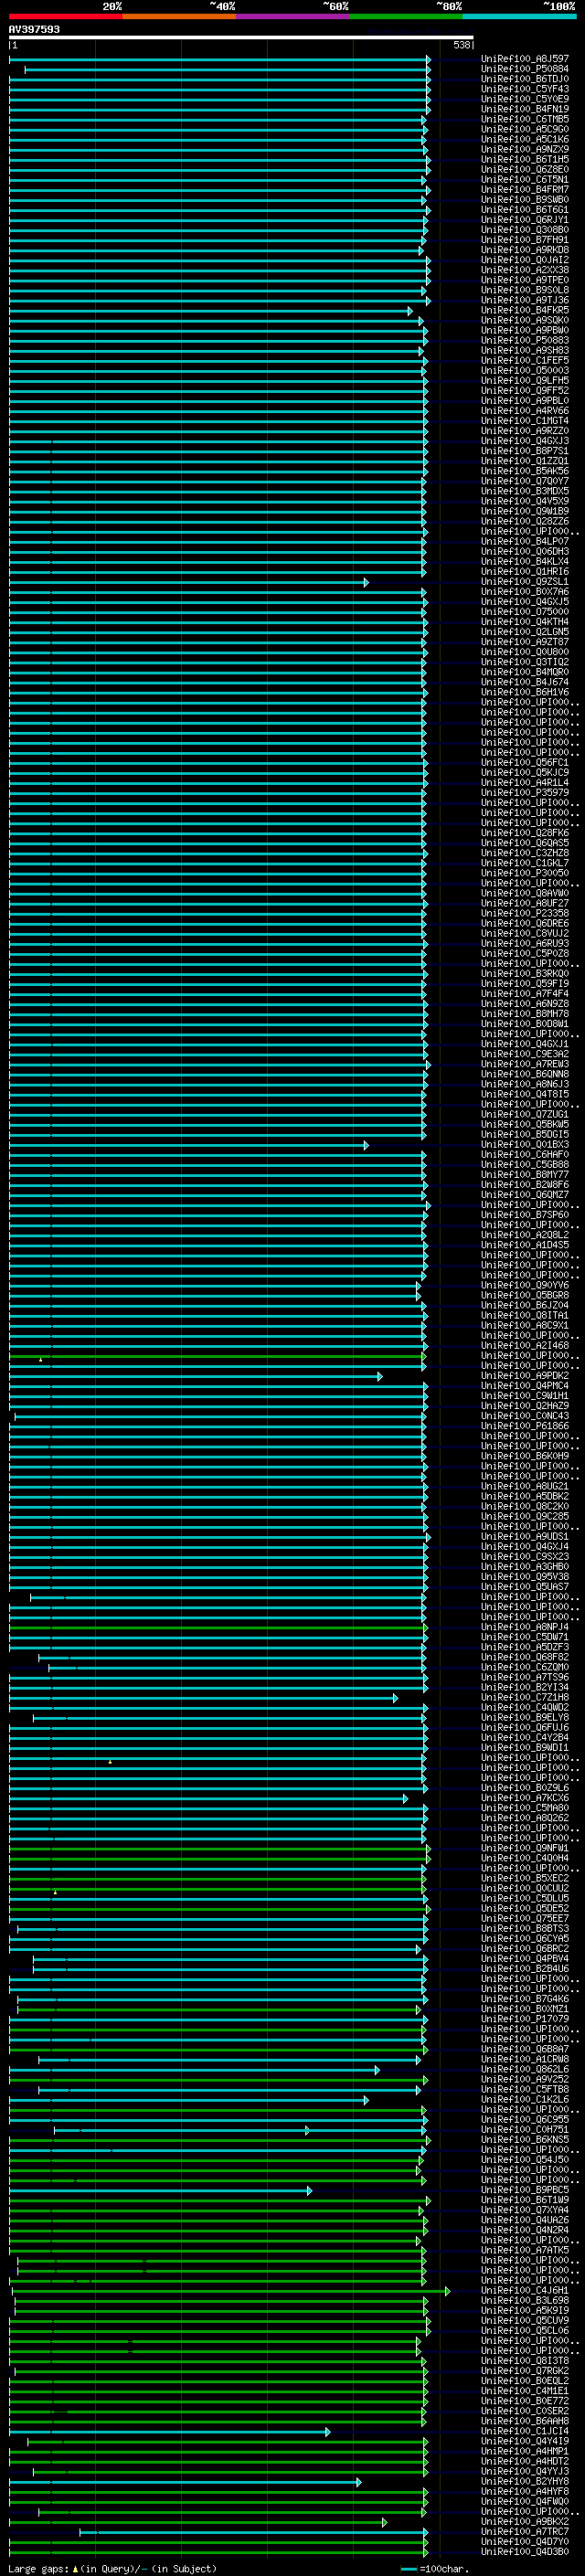Select hit label UniRef100_C5DW71

(x=524, y=1637)
